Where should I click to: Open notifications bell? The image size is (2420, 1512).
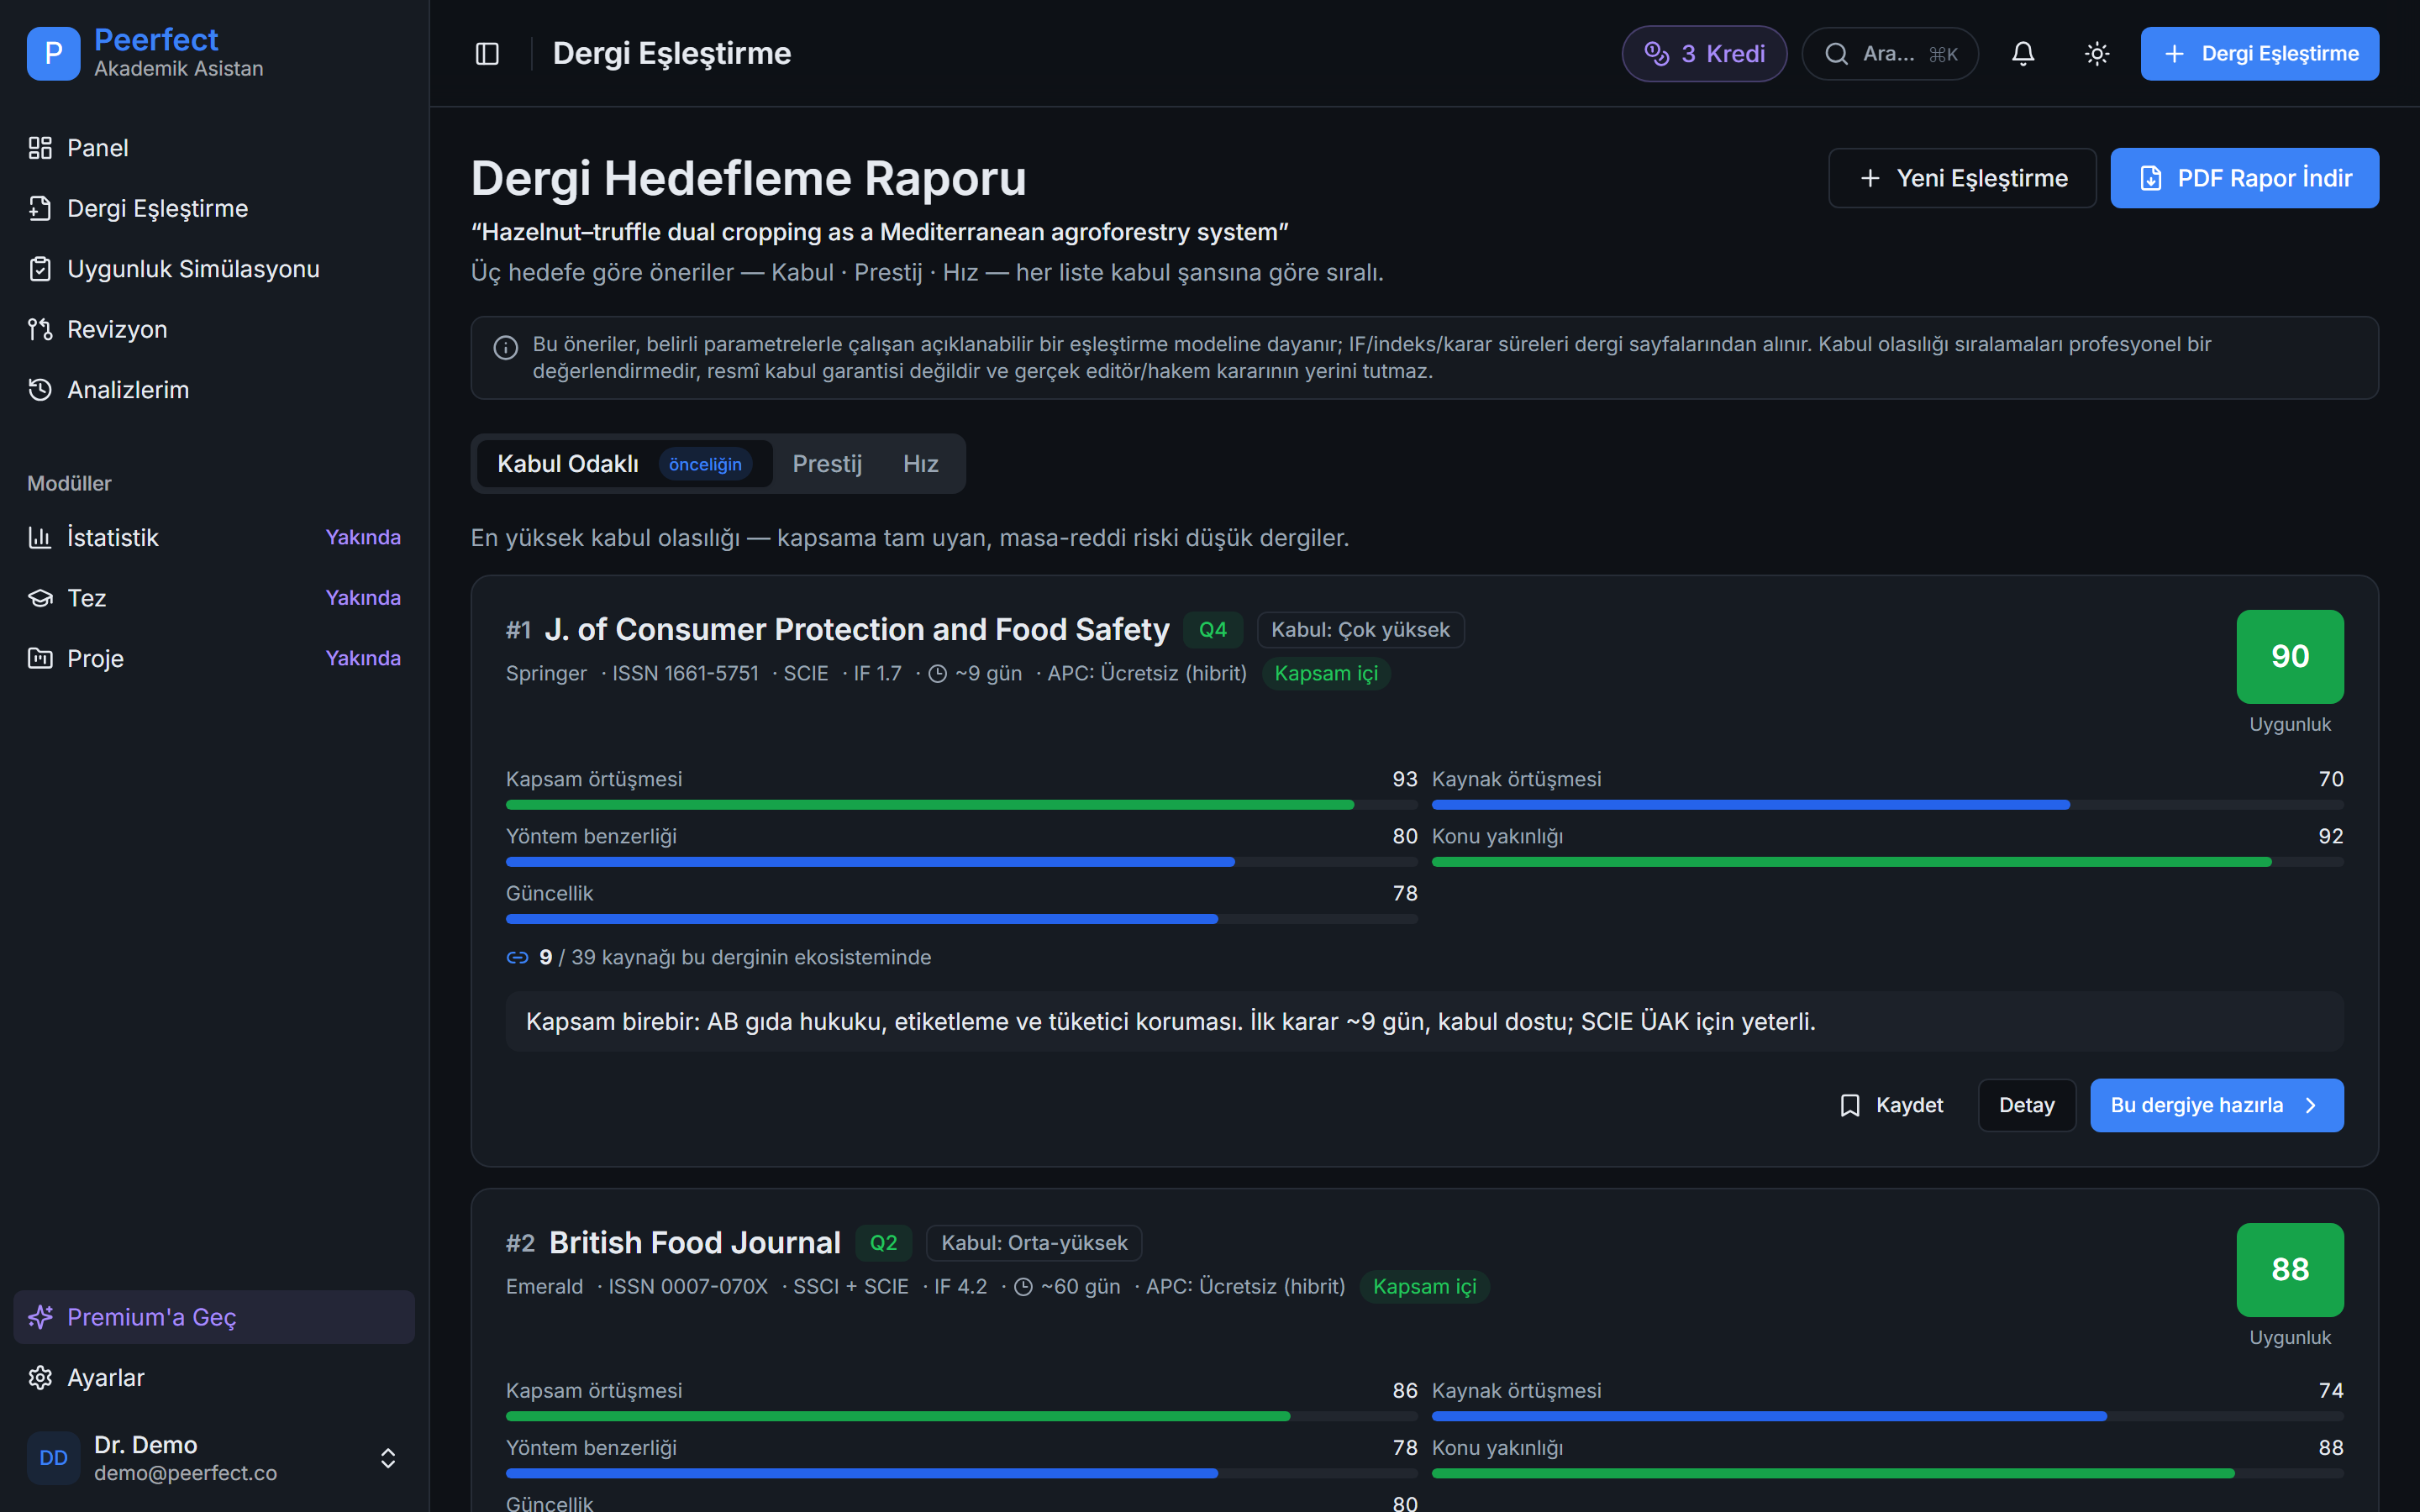[x=2023, y=53]
